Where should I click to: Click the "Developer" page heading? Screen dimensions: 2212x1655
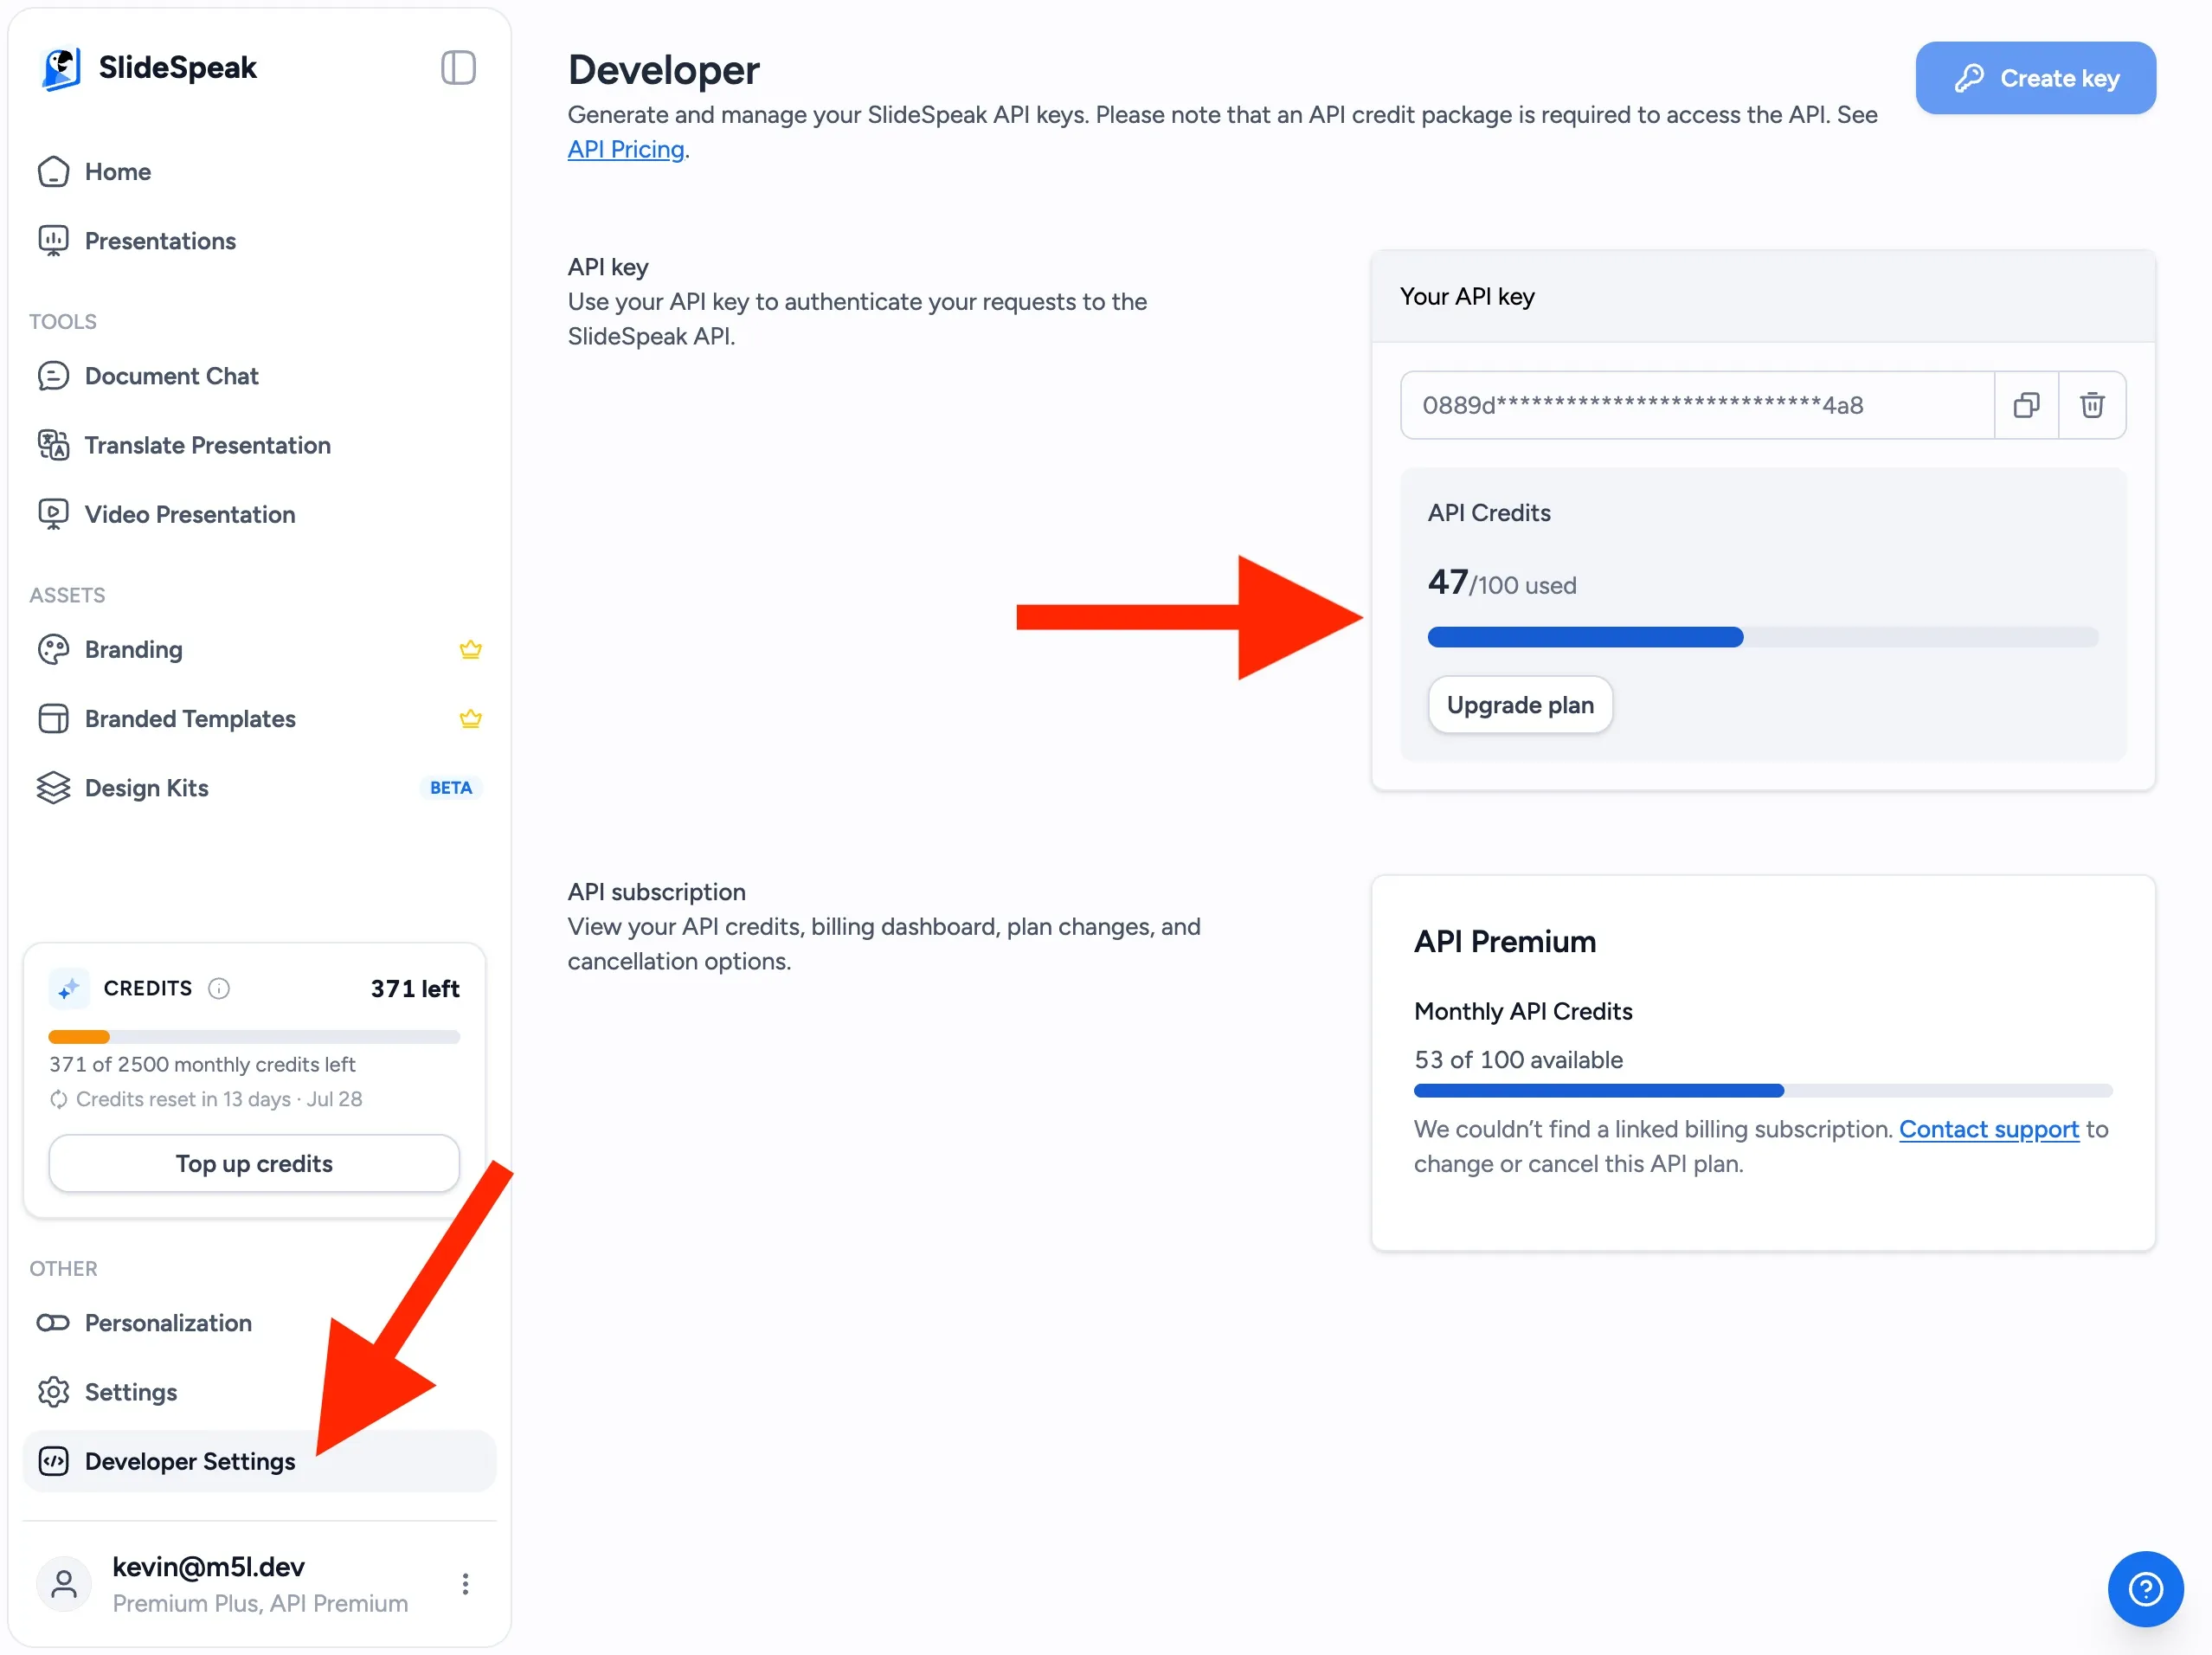(663, 70)
